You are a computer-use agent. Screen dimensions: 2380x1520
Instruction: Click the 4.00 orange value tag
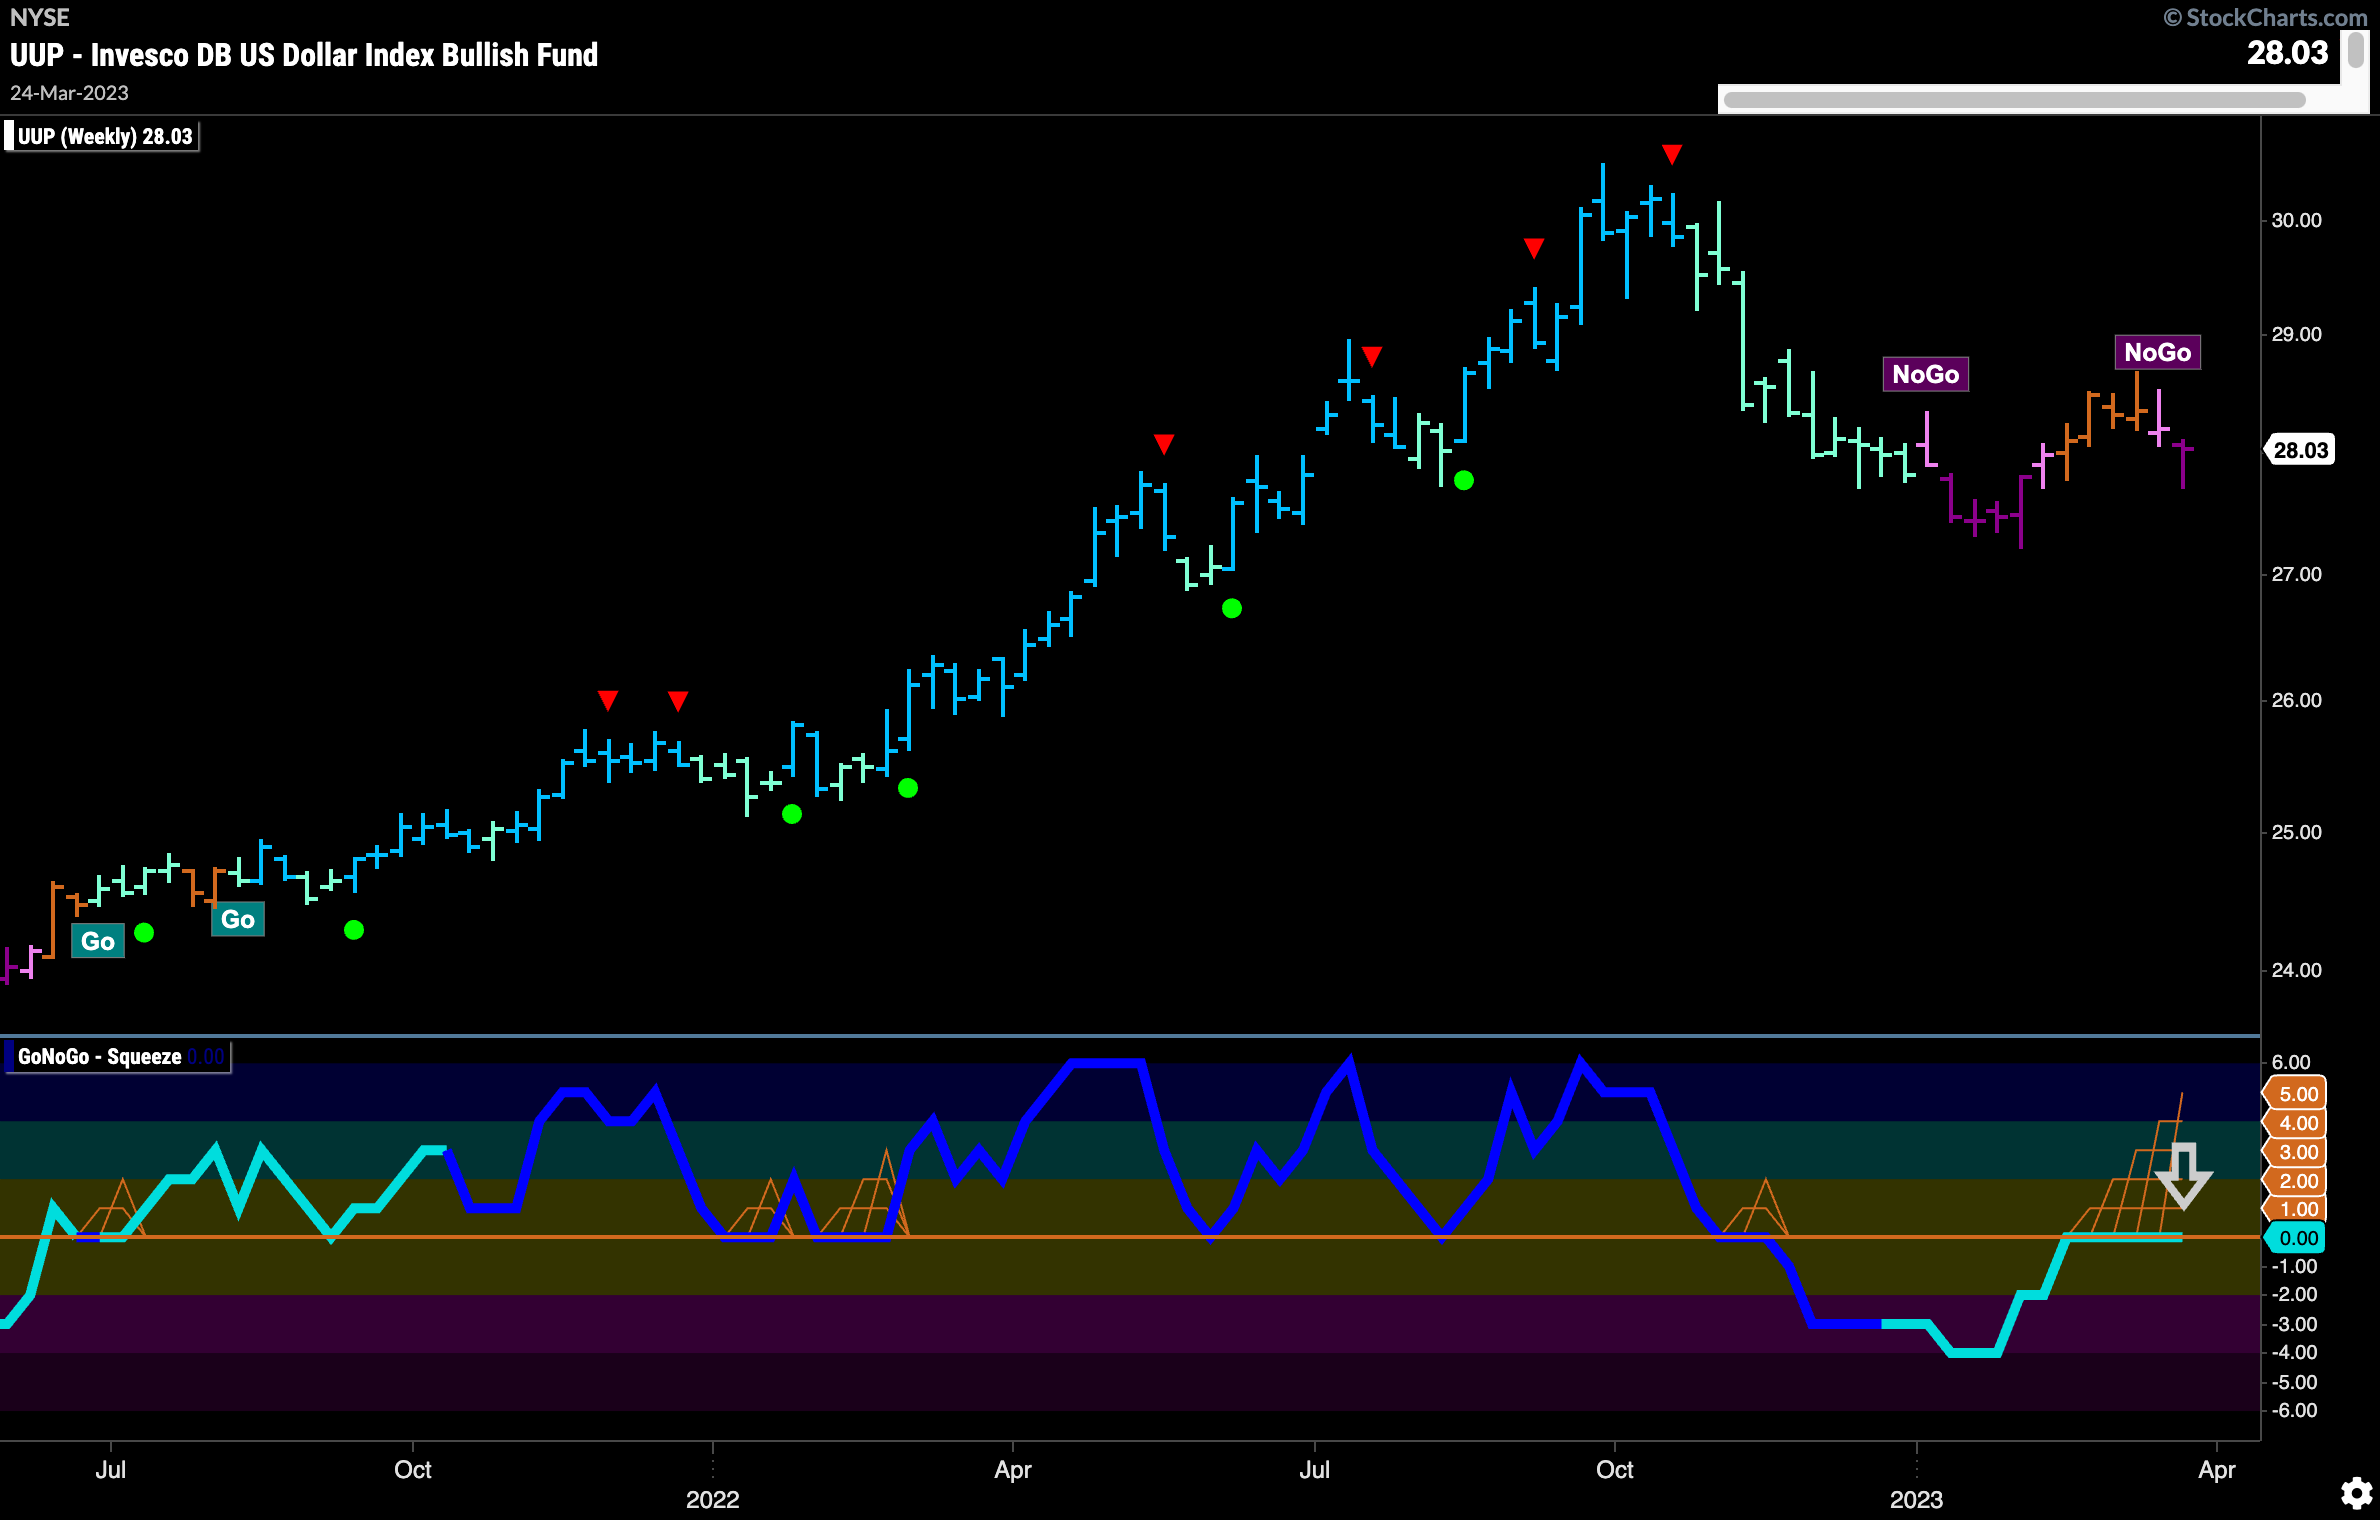[x=2297, y=1123]
